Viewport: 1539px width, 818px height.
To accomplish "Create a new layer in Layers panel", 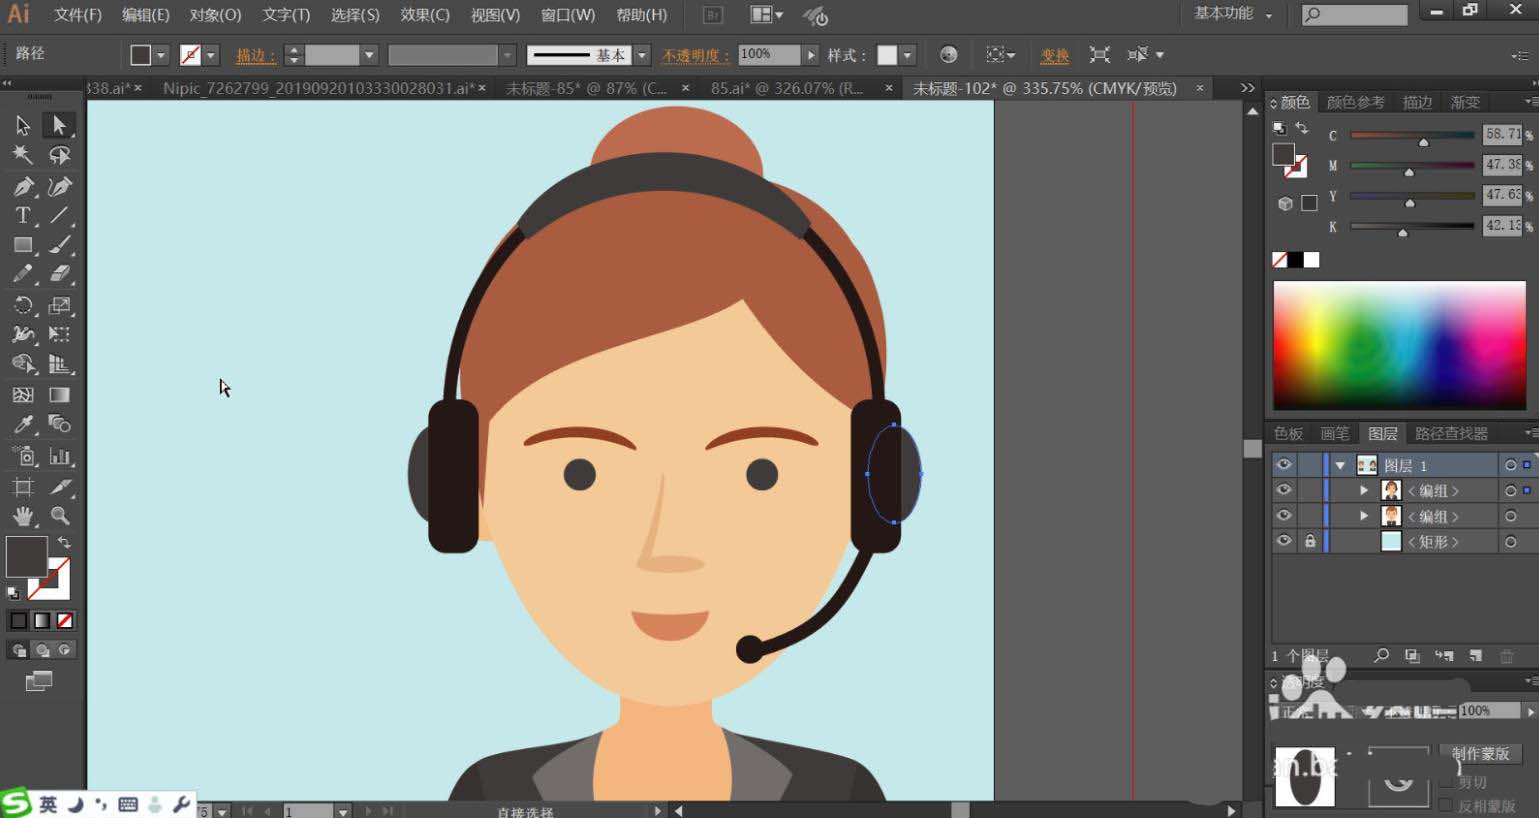I will 1476,656.
